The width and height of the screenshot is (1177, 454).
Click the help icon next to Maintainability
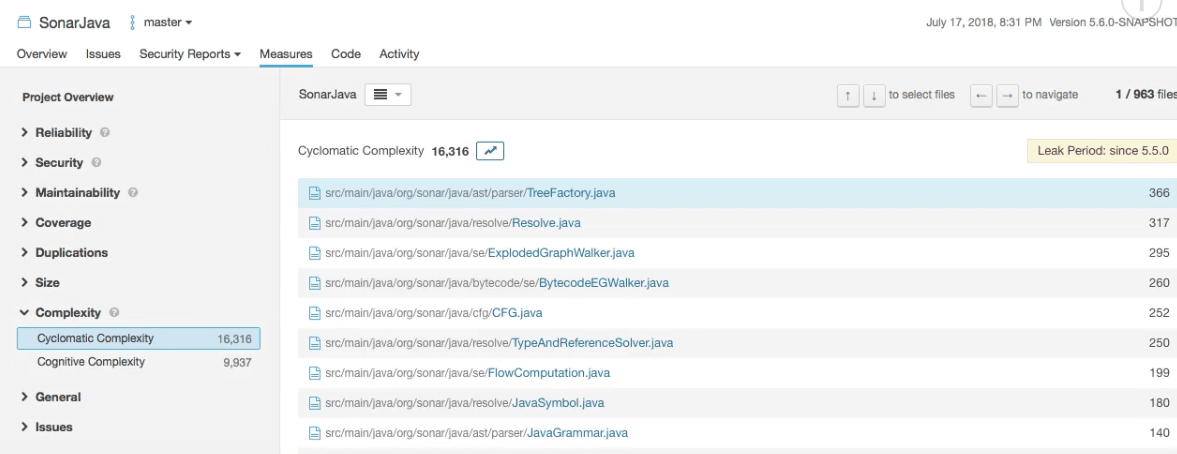tap(133, 192)
